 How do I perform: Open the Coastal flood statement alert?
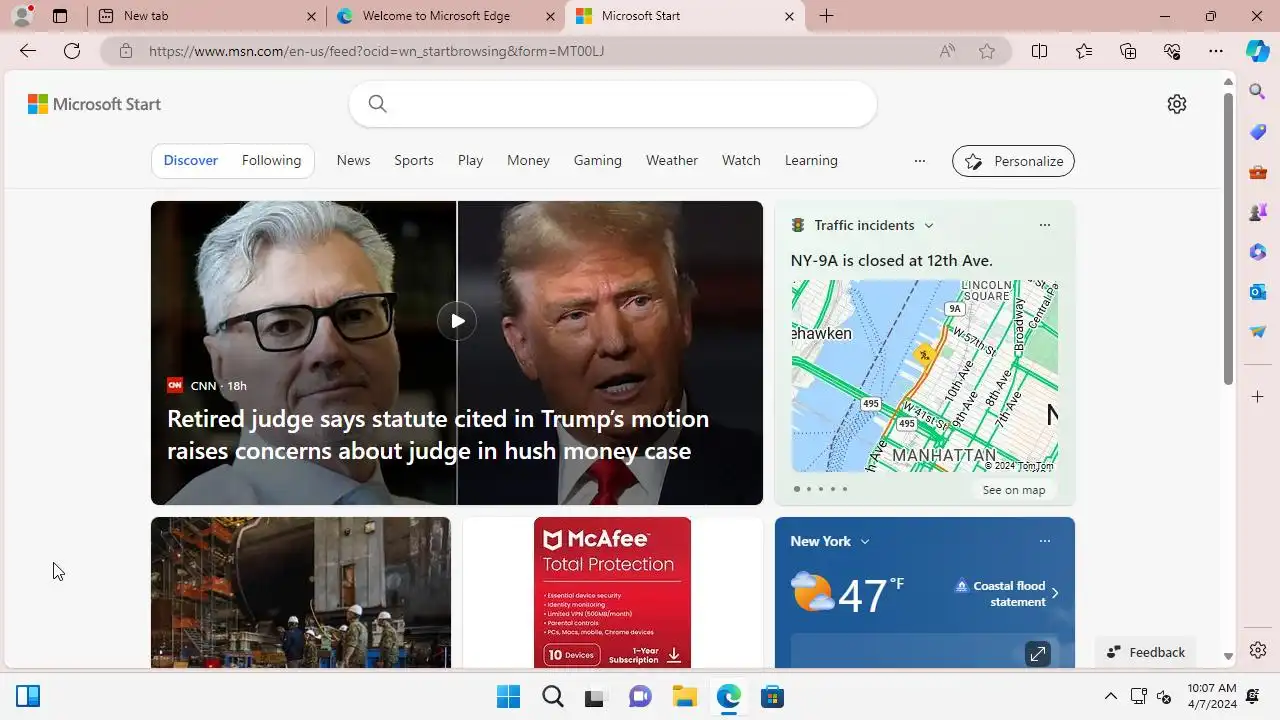pos(1007,594)
